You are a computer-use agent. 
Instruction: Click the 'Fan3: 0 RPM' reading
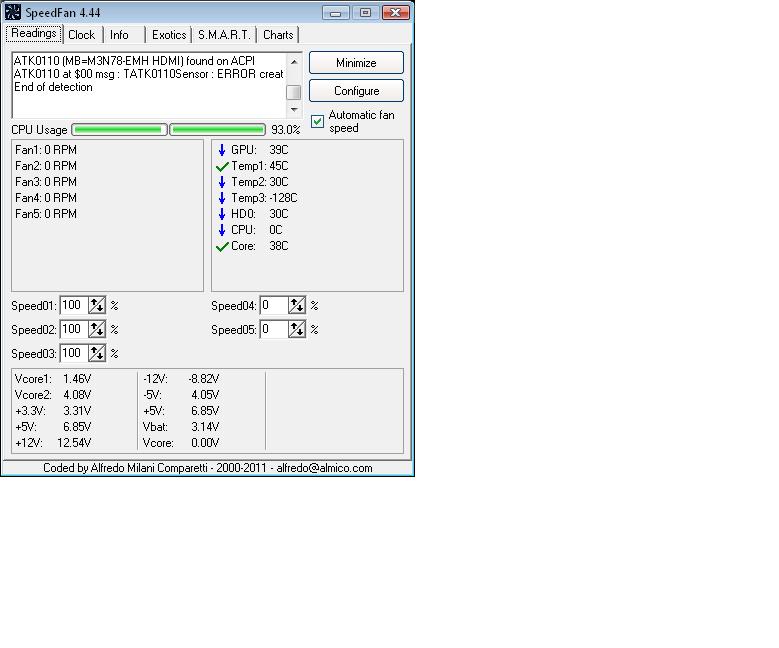click(x=46, y=182)
